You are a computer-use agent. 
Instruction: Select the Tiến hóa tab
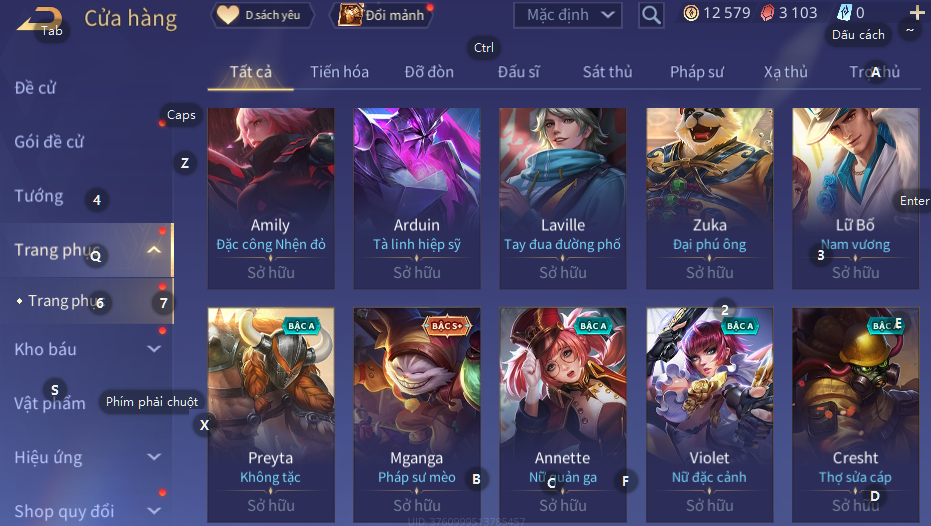click(339, 72)
